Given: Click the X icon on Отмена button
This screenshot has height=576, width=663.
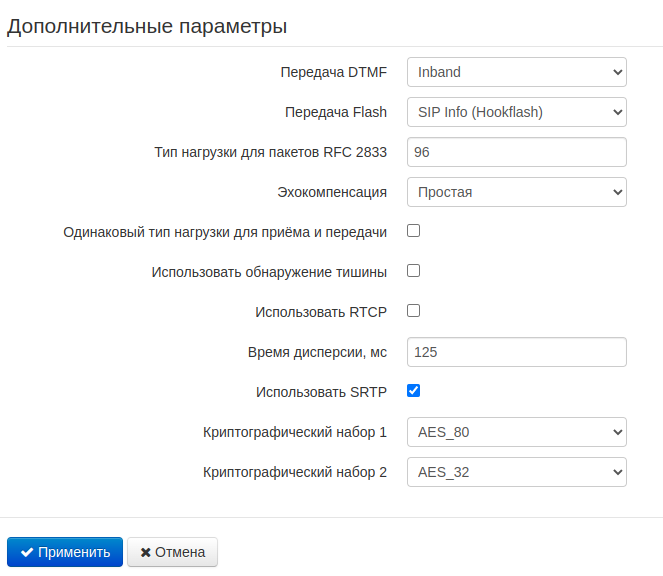Looking at the screenshot, I should [146, 552].
